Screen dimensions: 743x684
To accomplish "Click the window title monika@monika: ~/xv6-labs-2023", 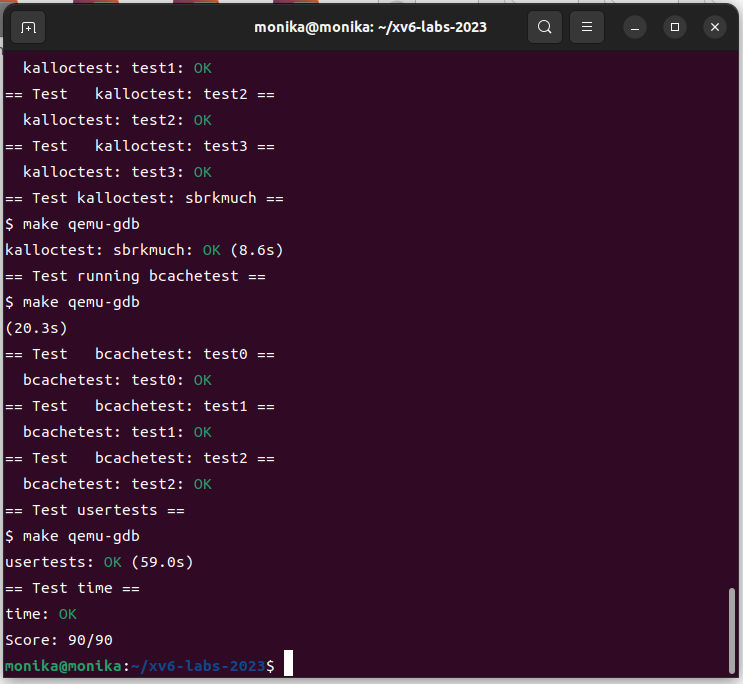I will 370,27.
